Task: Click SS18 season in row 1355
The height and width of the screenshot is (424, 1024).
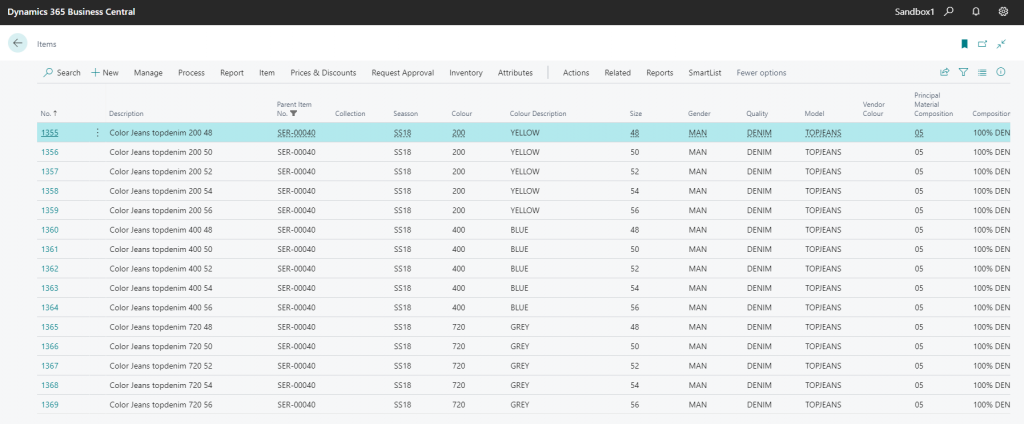Action: 403,133
